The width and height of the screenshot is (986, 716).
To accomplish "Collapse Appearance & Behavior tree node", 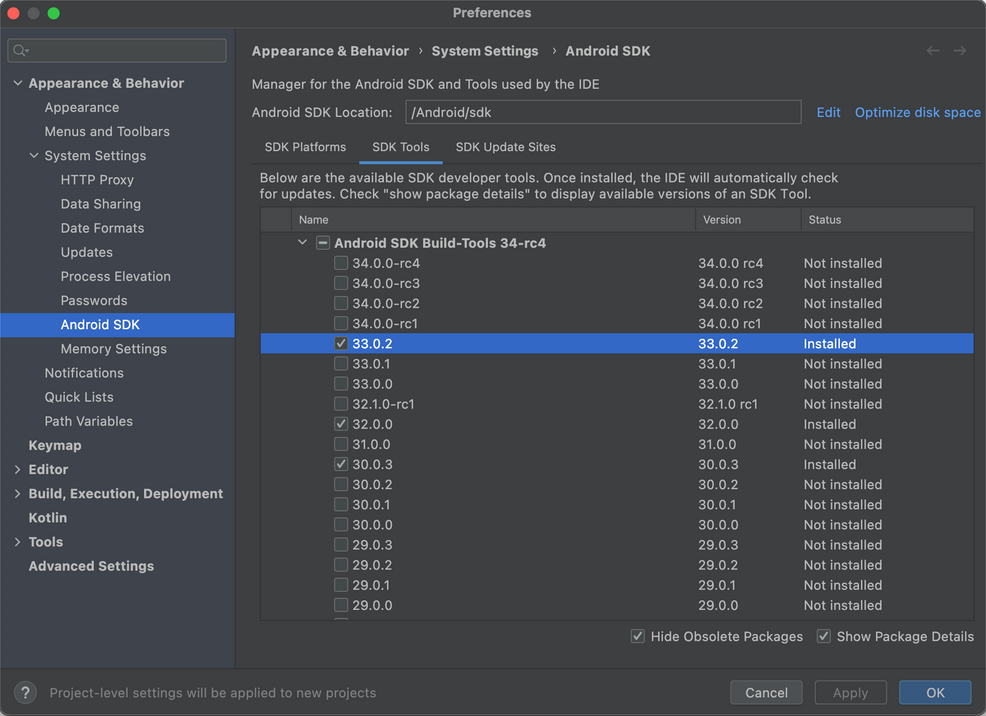I will point(18,83).
